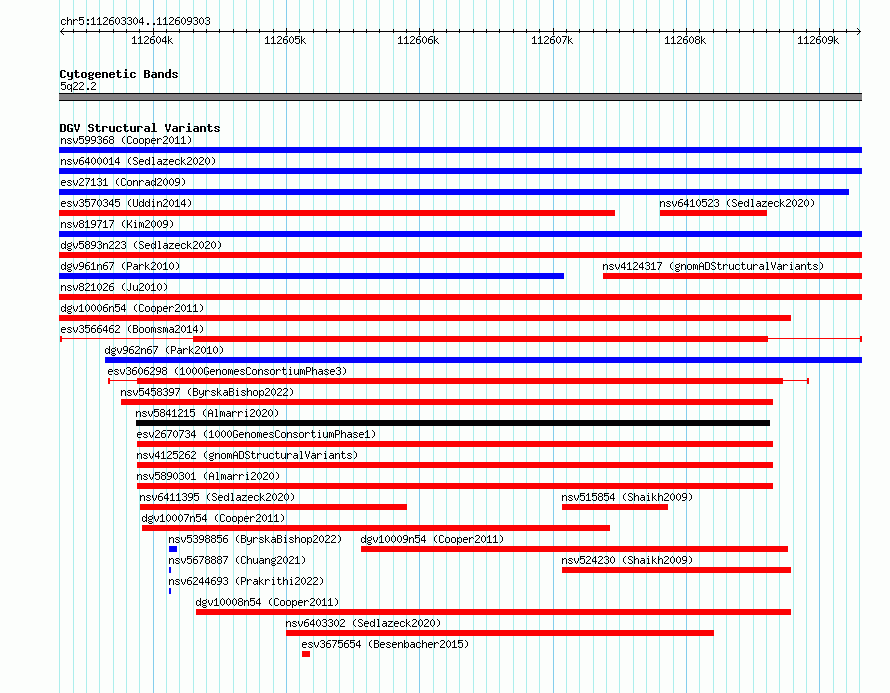This screenshot has height=693, width=890.
Task: Click the 112604k ruler label
Action: [152, 40]
